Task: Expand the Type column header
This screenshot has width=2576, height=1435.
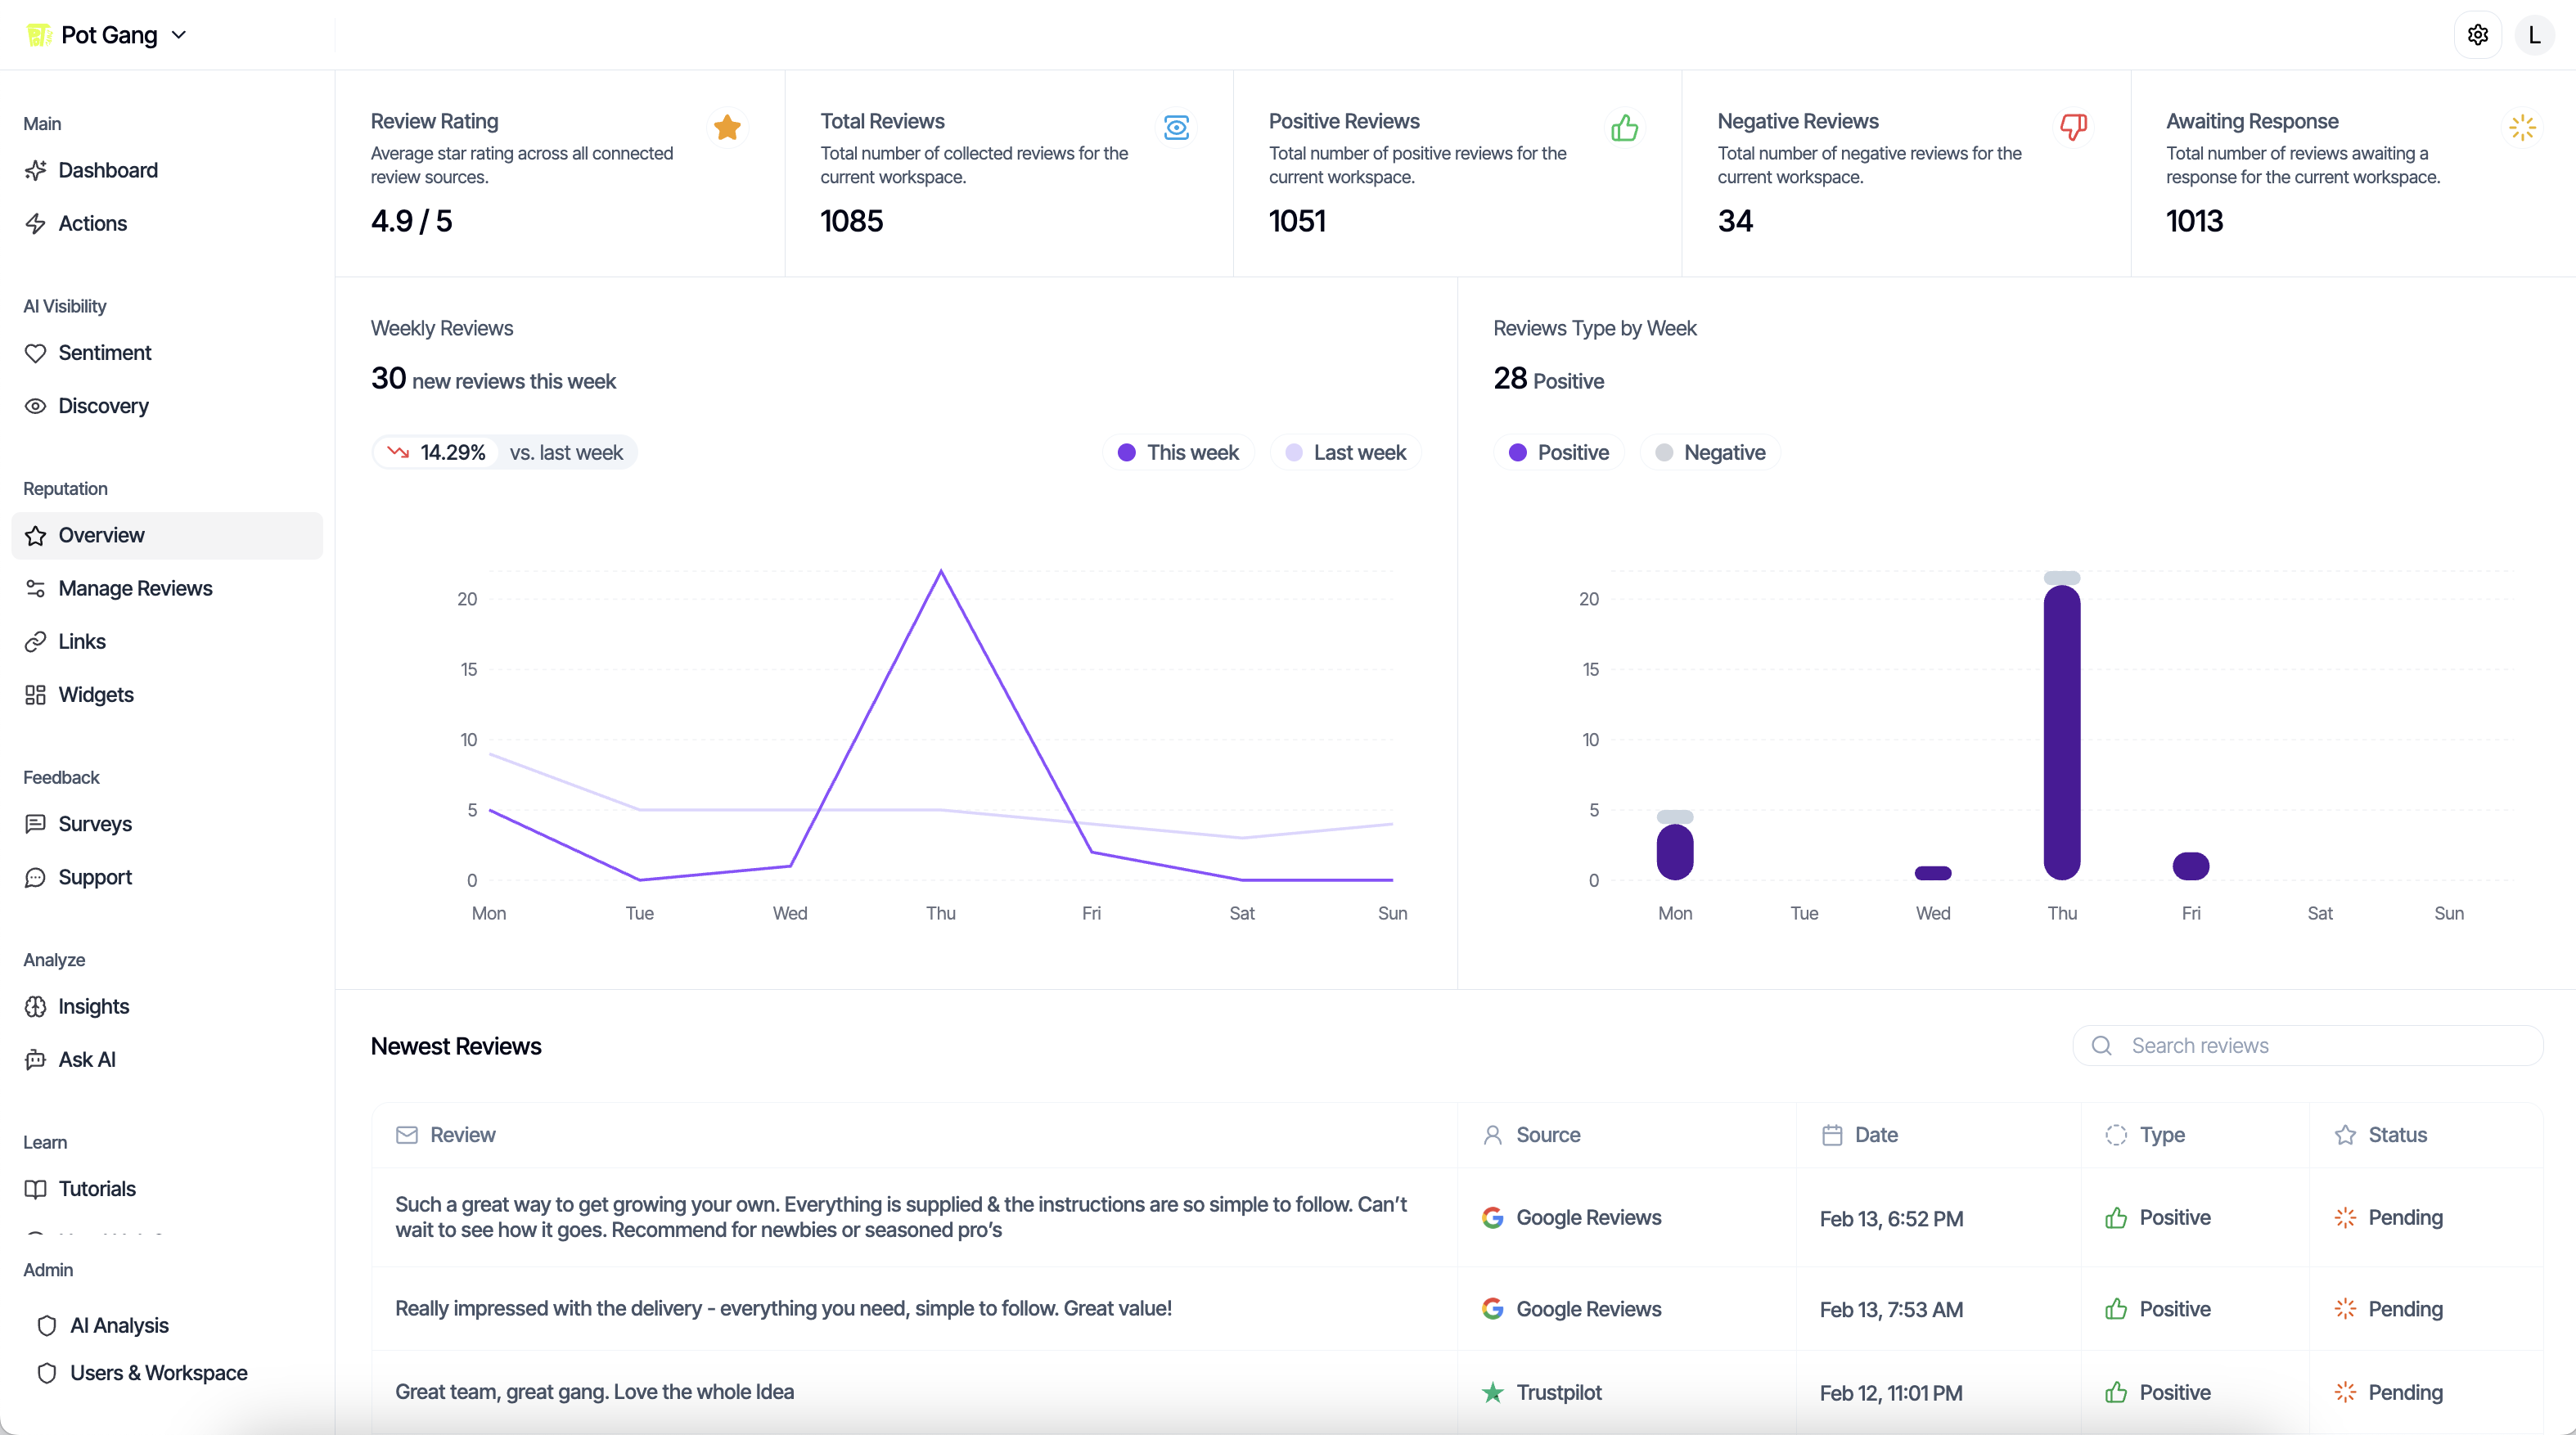Action: coord(2162,1135)
